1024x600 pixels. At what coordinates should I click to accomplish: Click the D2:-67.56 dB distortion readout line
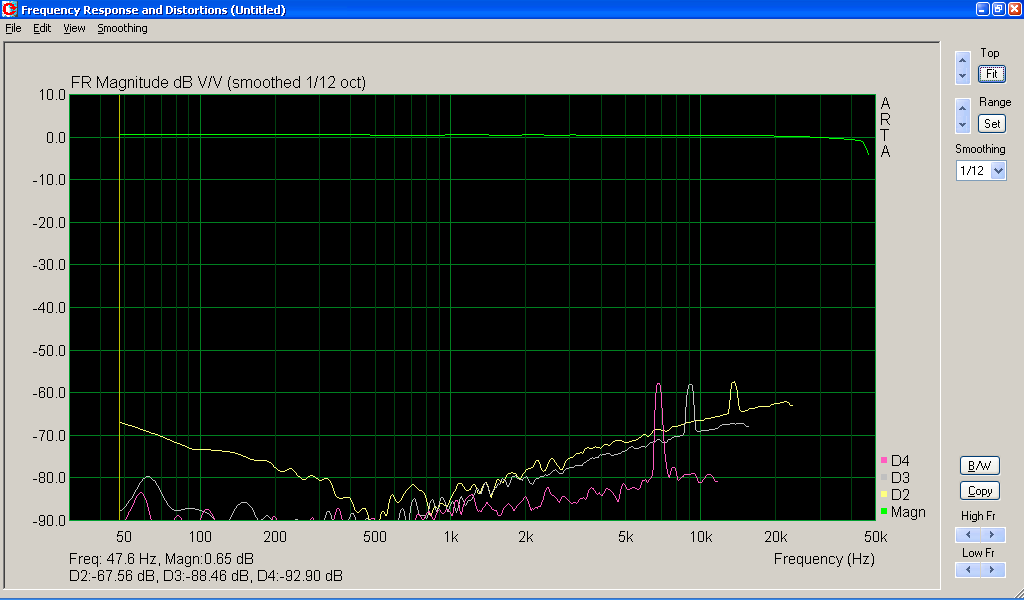tap(206, 576)
